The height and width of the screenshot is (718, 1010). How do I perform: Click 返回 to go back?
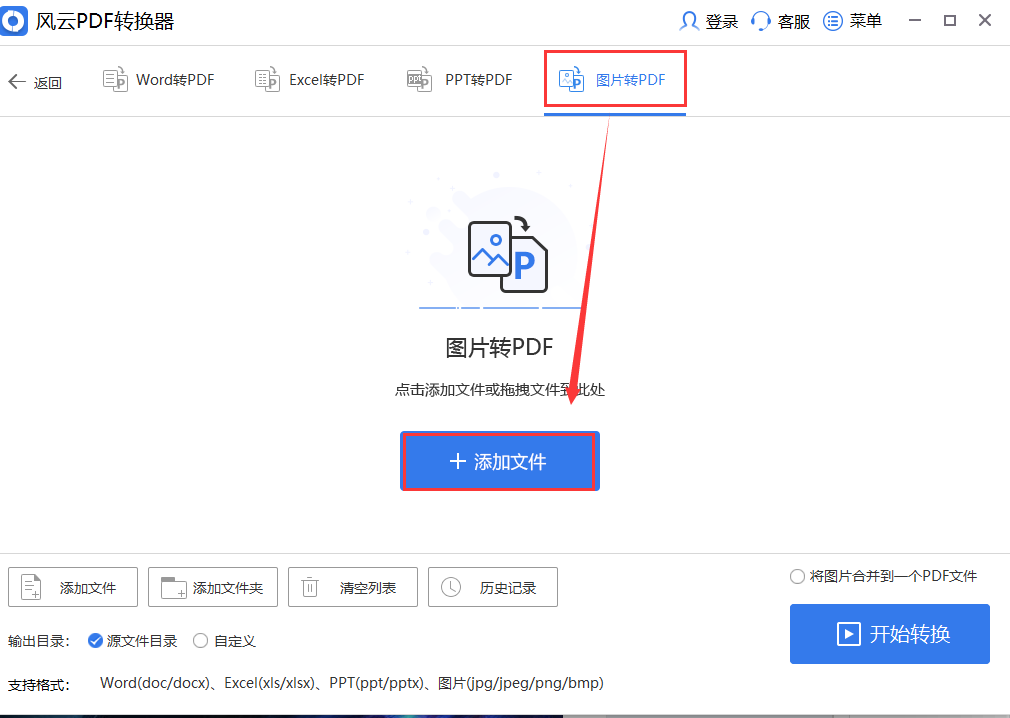click(36, 82)
